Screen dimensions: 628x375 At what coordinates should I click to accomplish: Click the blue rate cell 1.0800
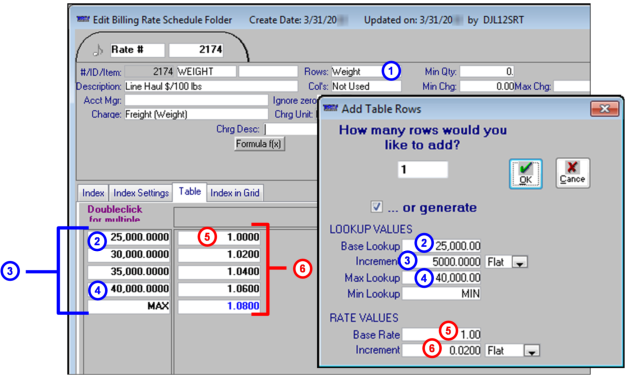pyautogui.click(x=219, y=306)
